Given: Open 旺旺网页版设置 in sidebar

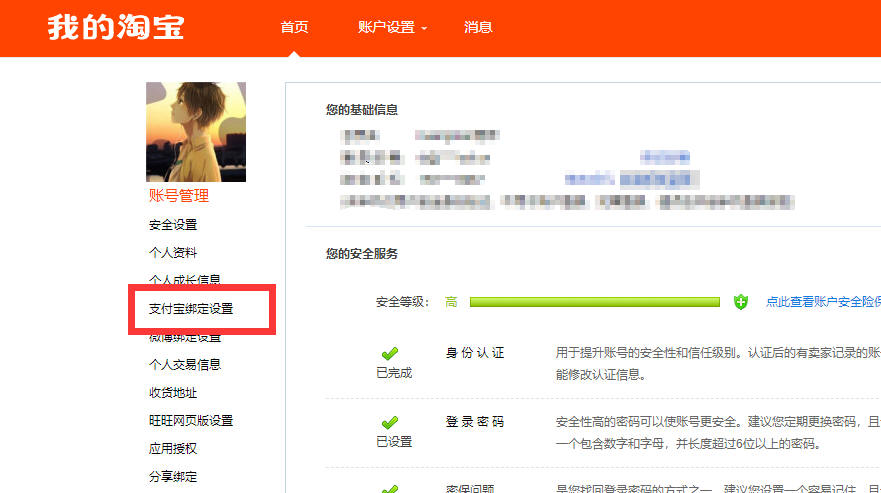Looking at the screenshot, I should [x=190, y=420].
